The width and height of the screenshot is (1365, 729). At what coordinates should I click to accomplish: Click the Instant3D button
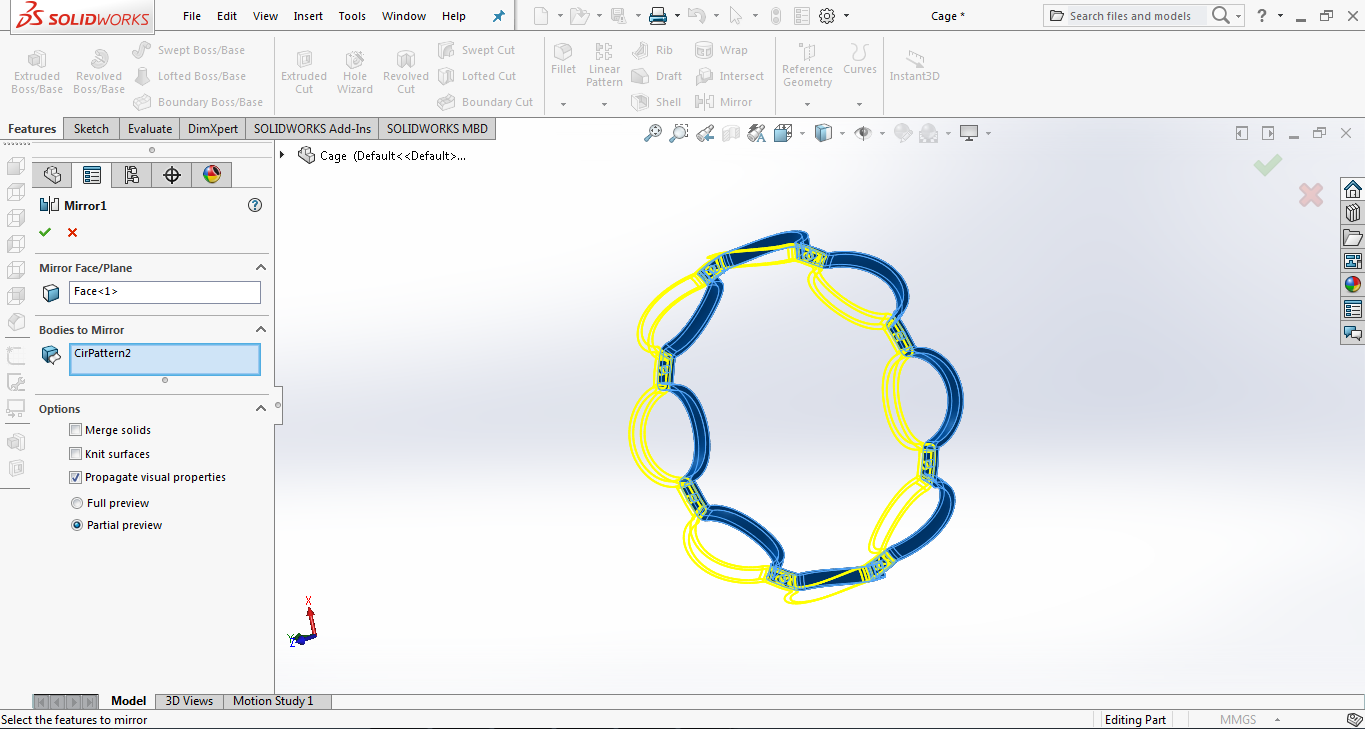[914, 65]
